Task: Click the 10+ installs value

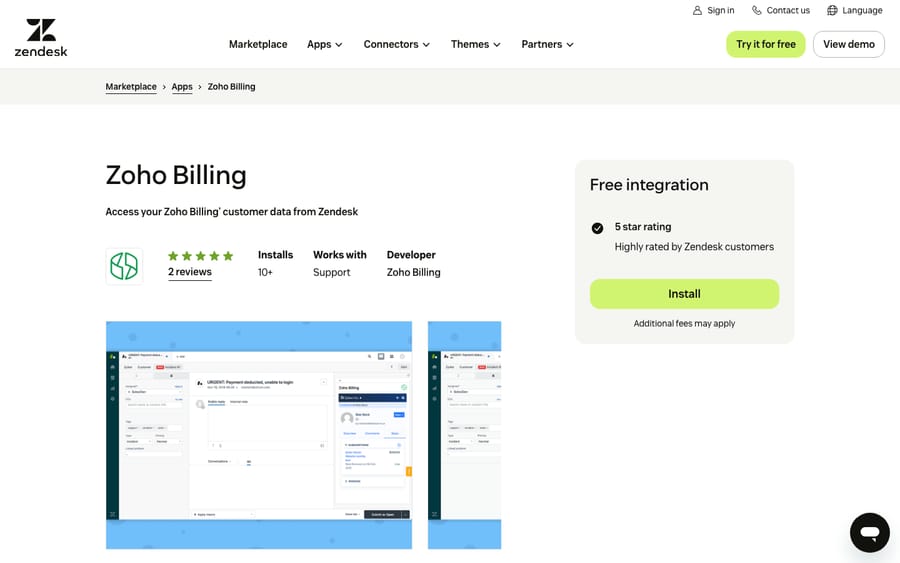Action: [x=265, y=273]
